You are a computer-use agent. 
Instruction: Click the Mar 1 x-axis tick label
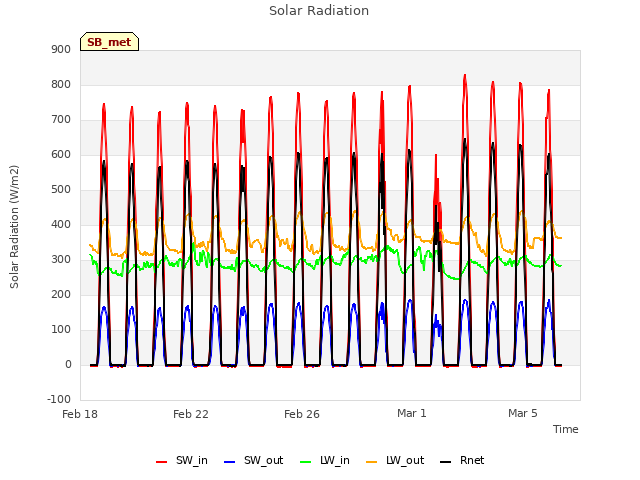[x=411, y=413]
